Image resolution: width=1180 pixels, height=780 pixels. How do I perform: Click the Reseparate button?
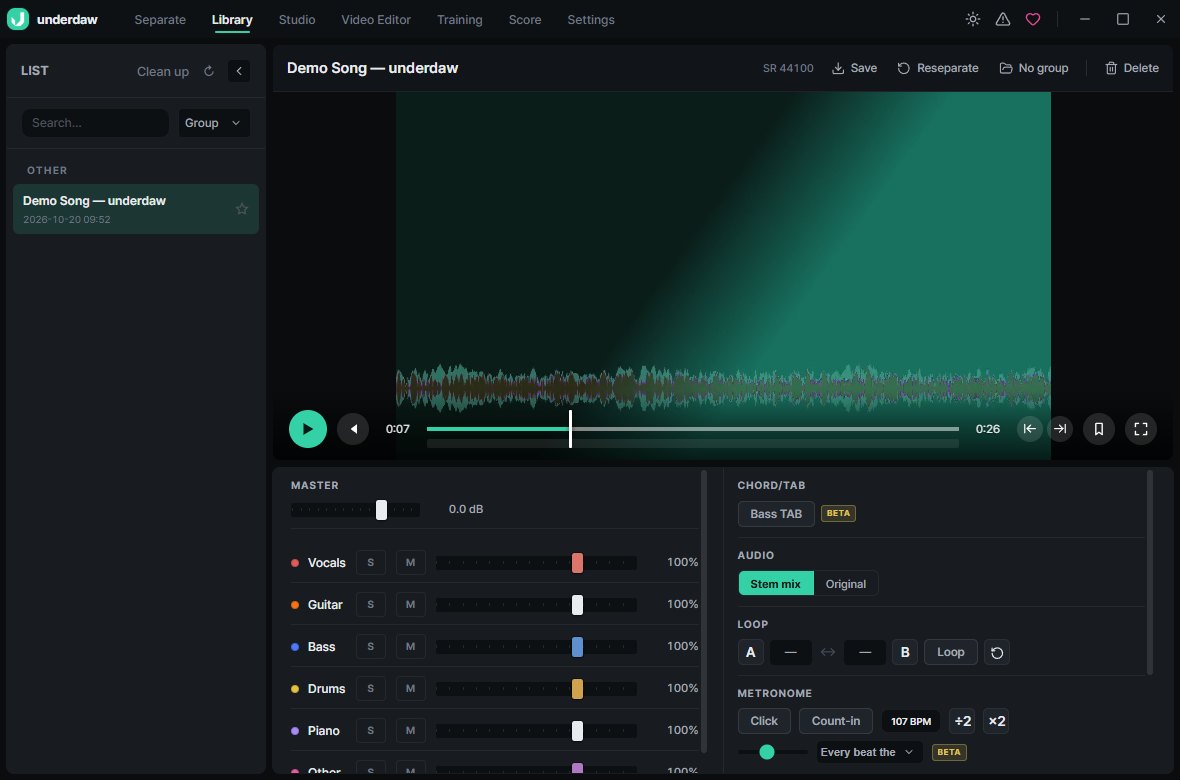click(x=938, y=68)
